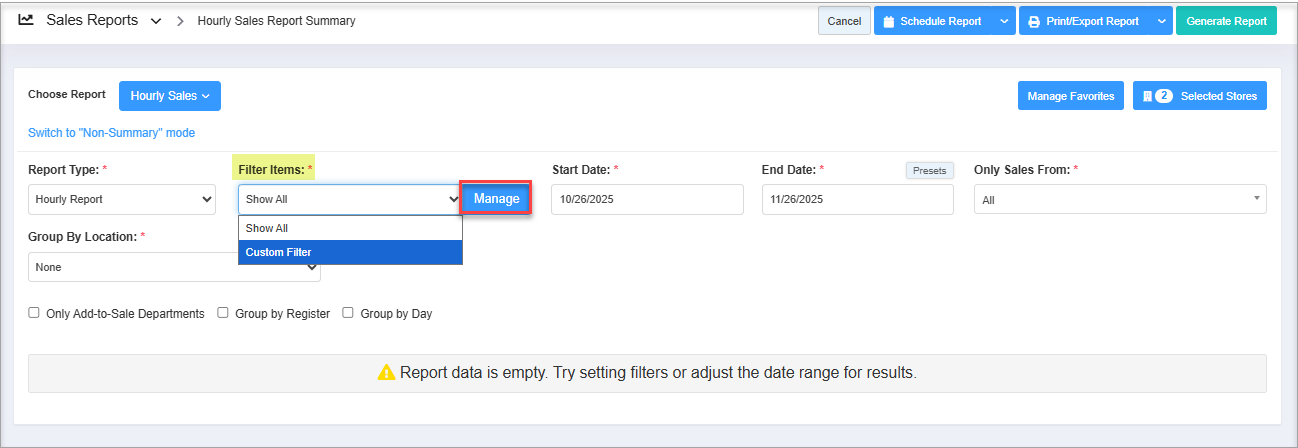Click the warning triangle icon
This screenshot has width=1298, height=448.
point(386,373)
